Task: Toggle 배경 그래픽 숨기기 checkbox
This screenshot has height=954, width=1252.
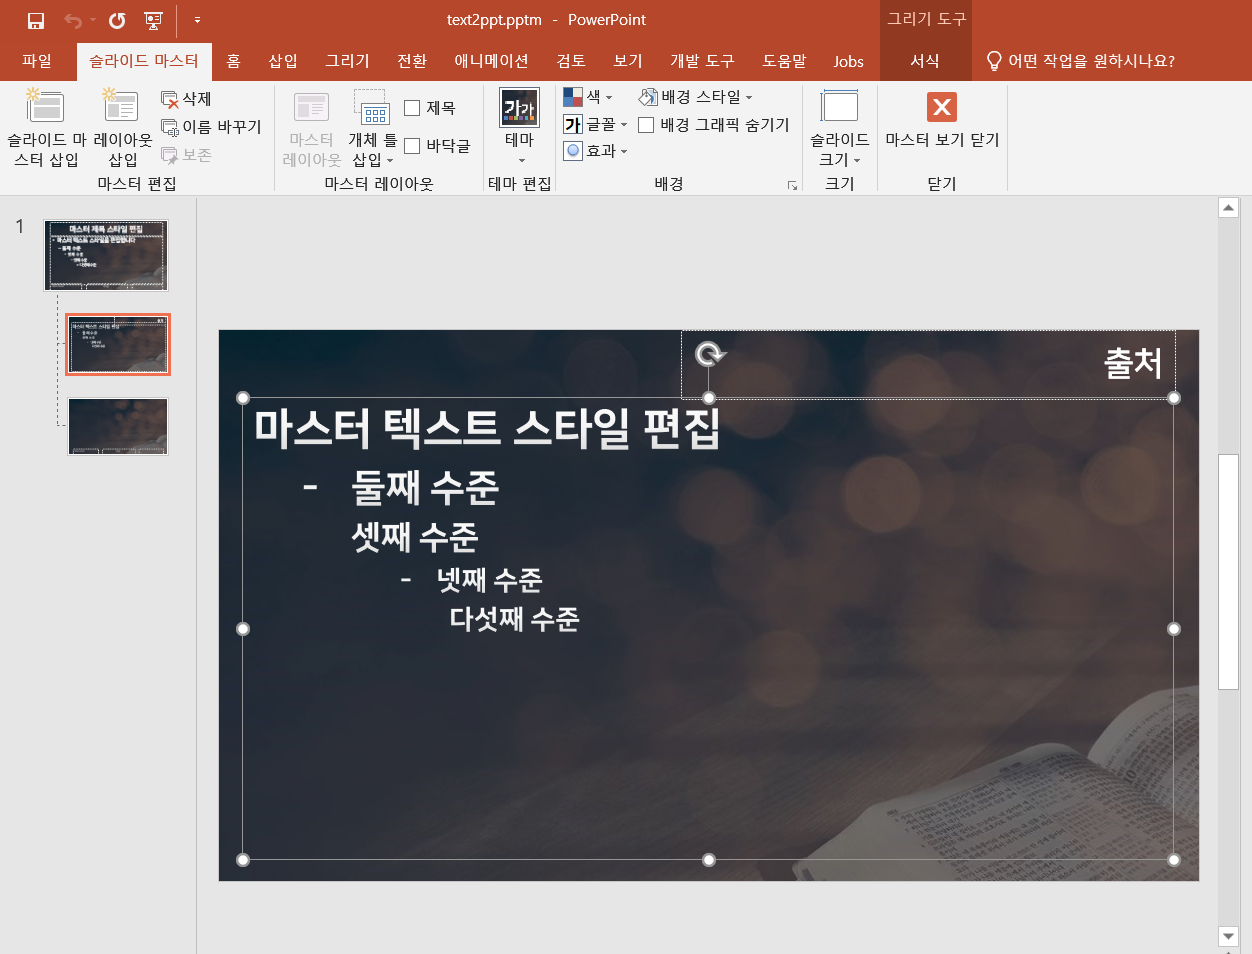Action: tap(646, 125)
